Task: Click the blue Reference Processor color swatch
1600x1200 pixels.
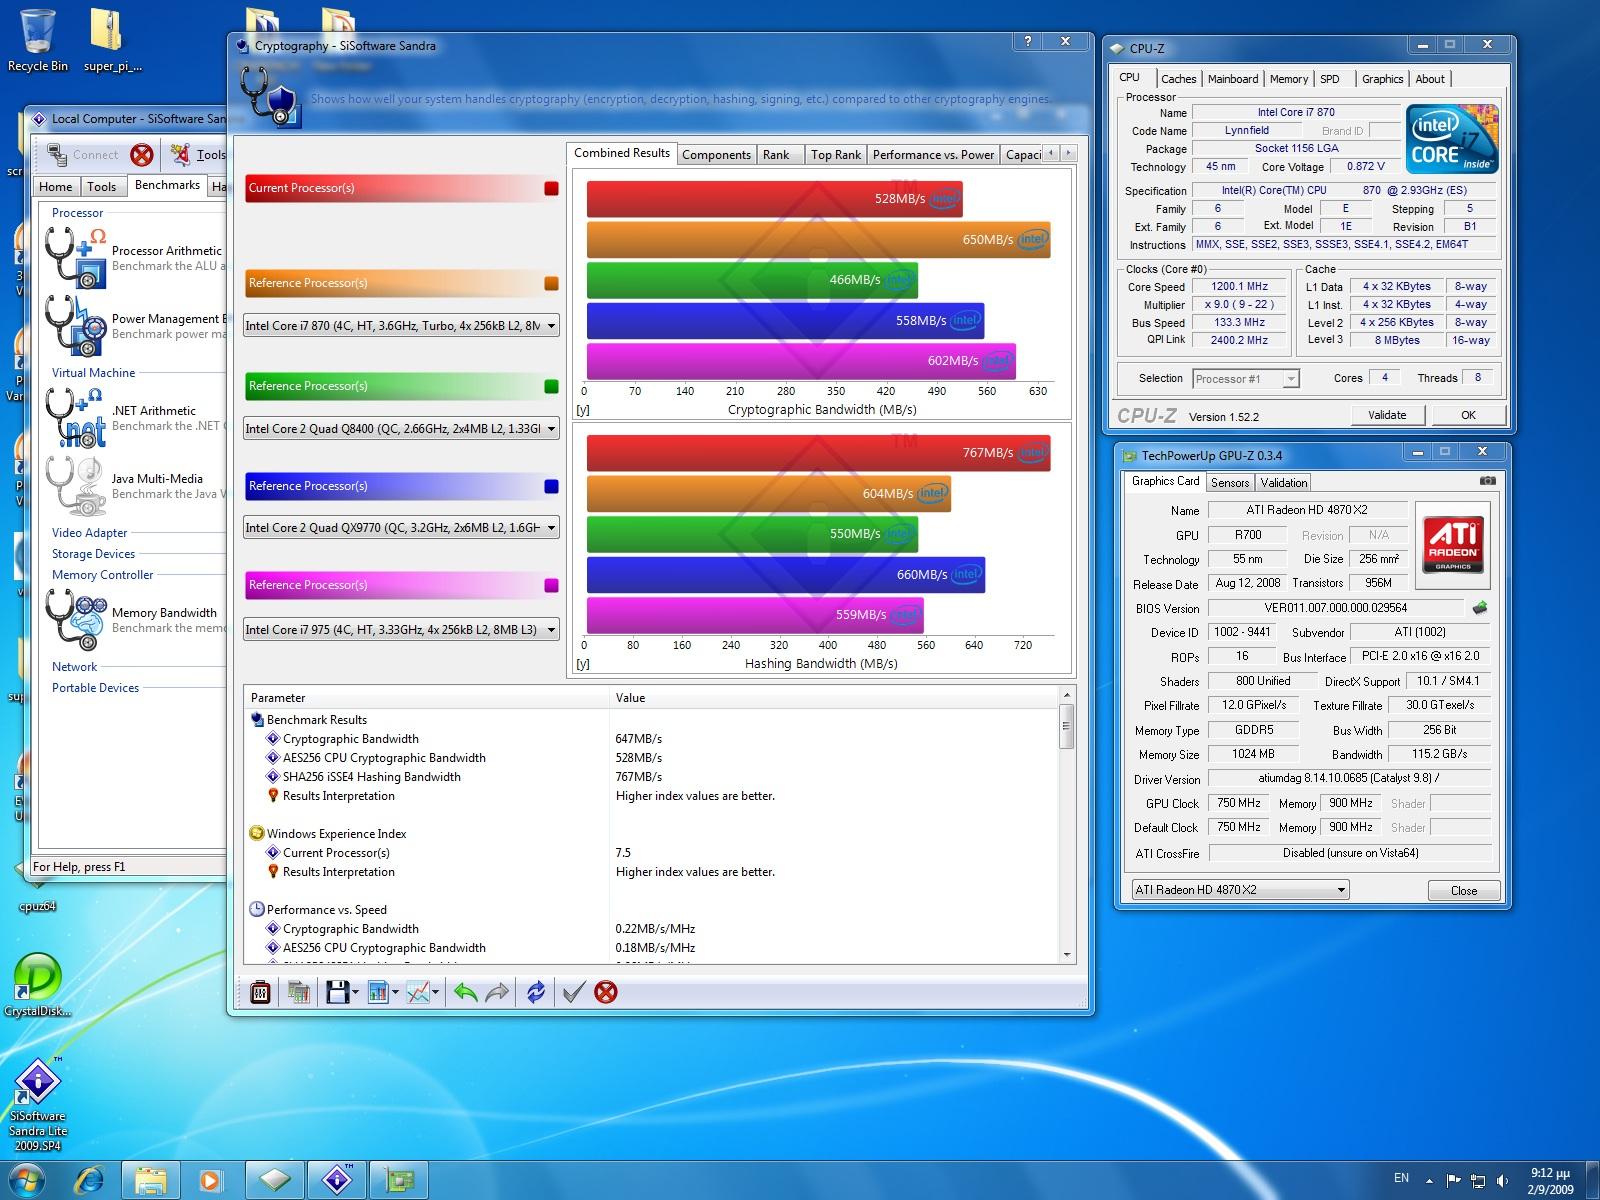Action: [551, 486]
